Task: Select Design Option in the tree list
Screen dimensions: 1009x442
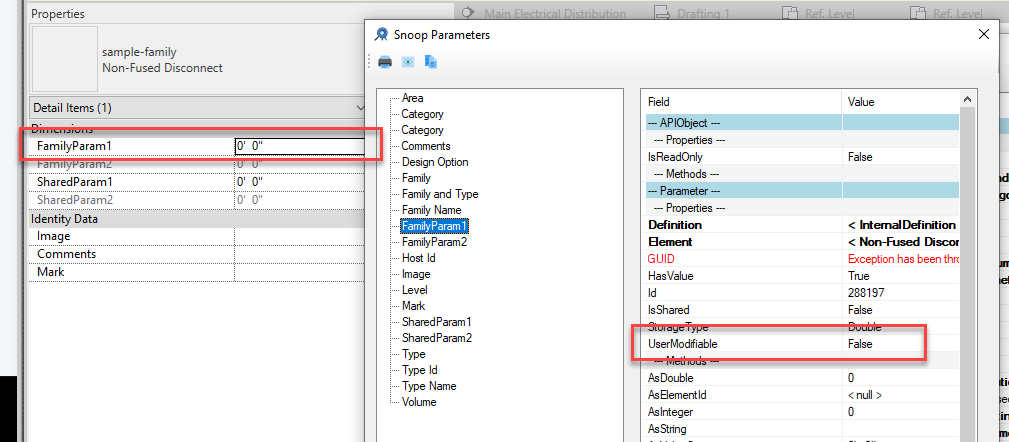Action: [x=435, y=162]
